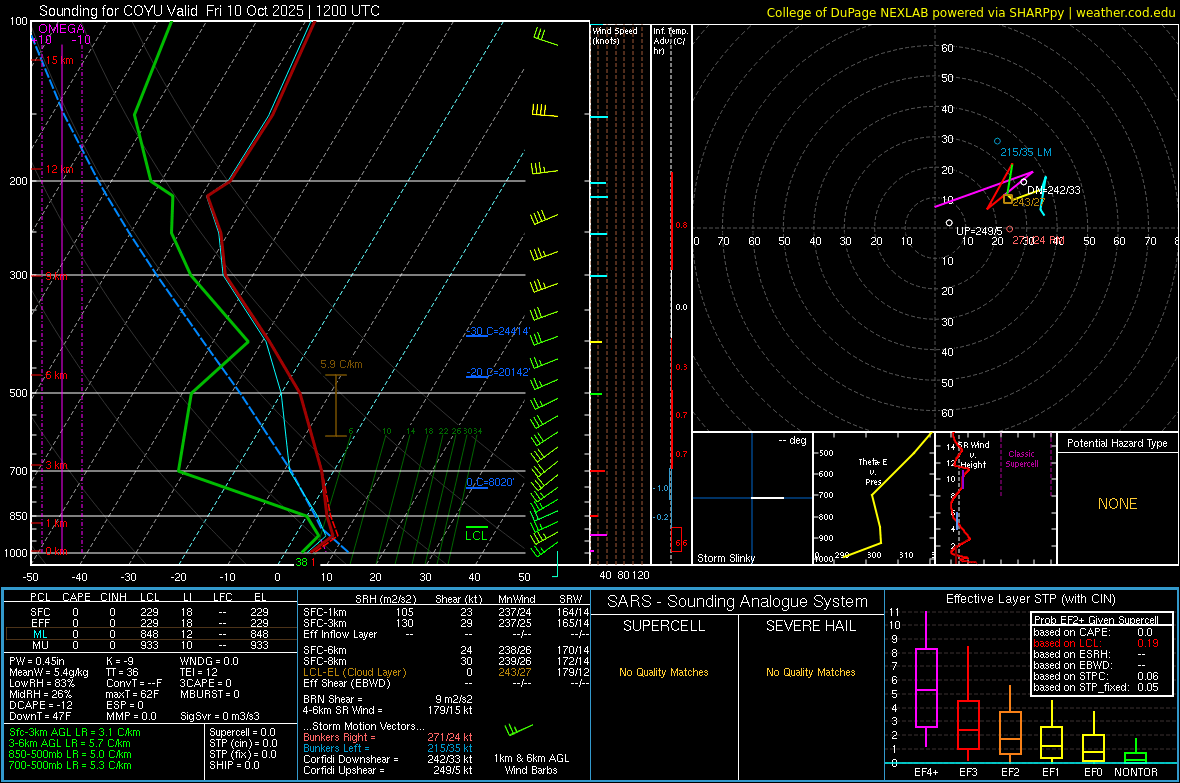Select the green LCL label on skew-T
Screen dimensions: 1180x783
tap(476, 535)
